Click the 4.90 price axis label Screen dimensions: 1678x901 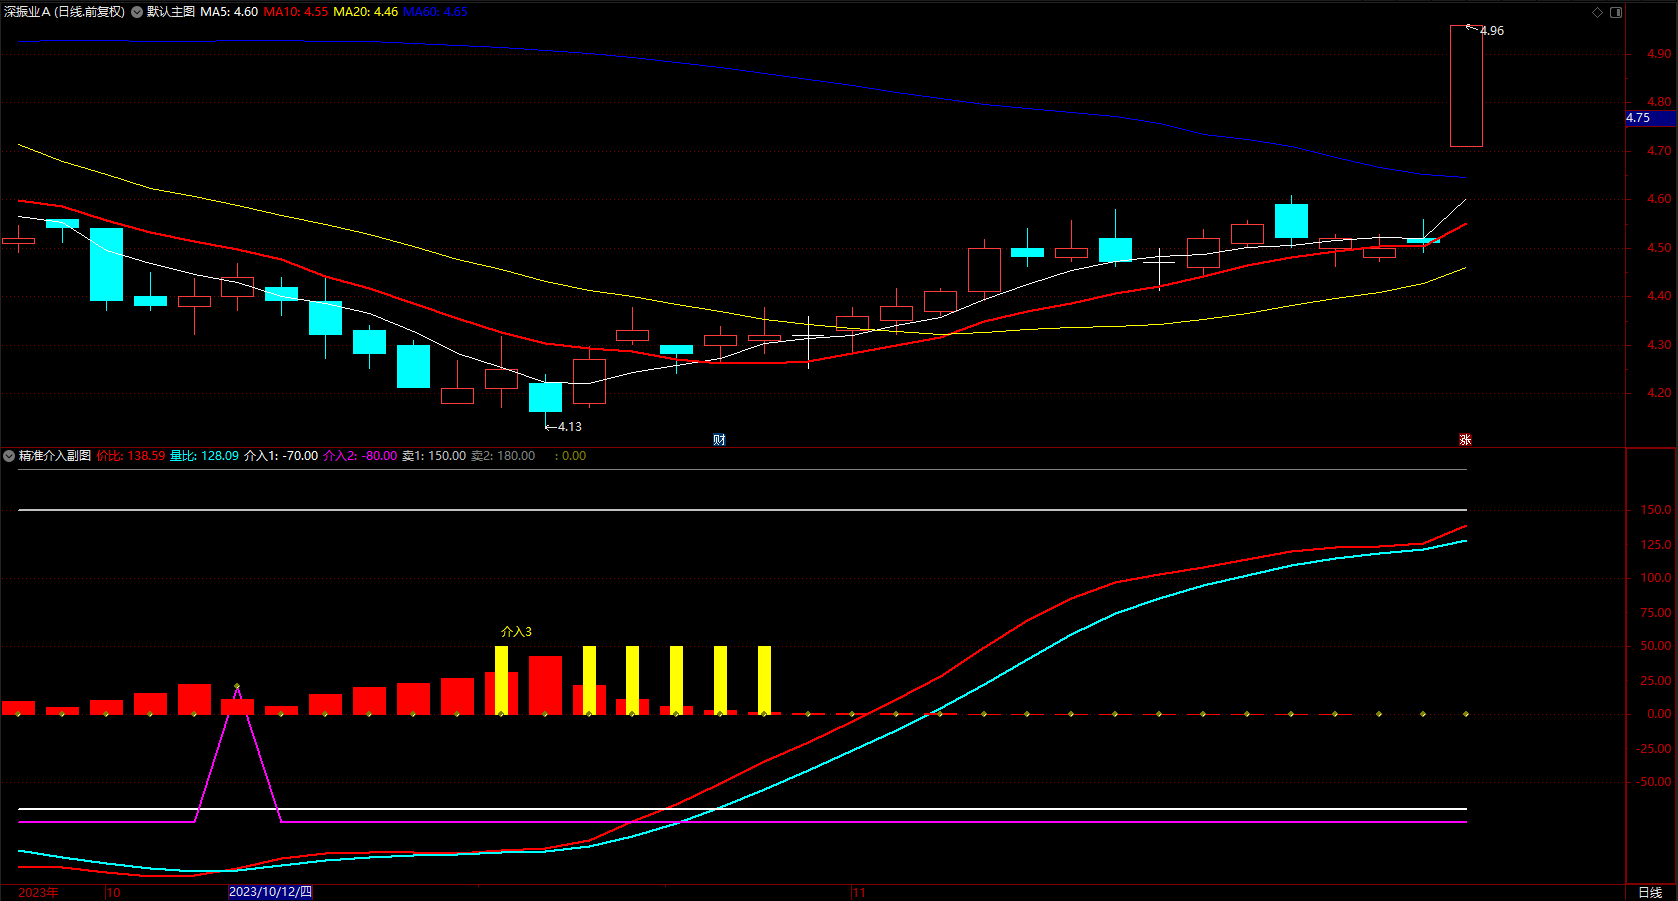[x=1659, y=54]
